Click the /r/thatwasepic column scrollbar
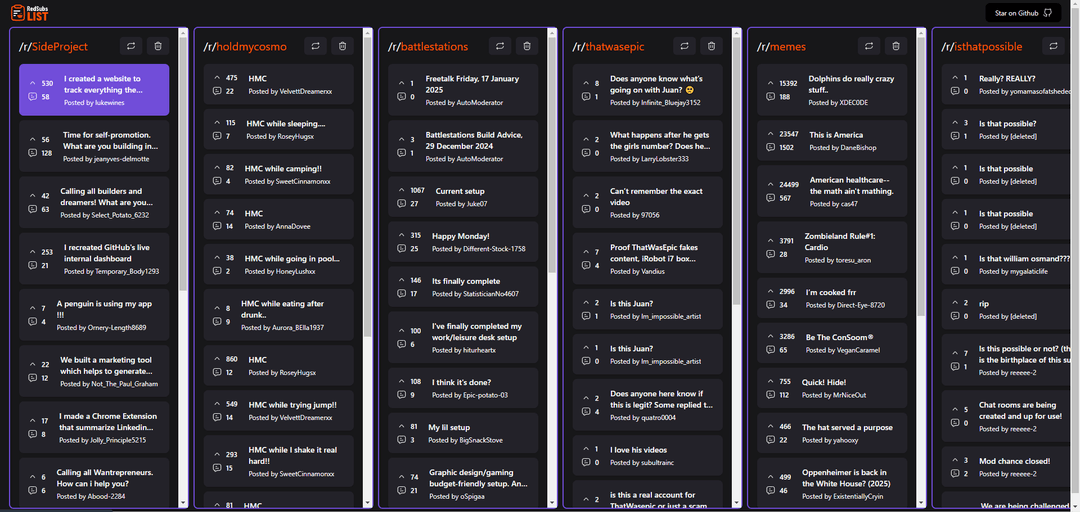1080x512 pixels. [x=736, y=160]
